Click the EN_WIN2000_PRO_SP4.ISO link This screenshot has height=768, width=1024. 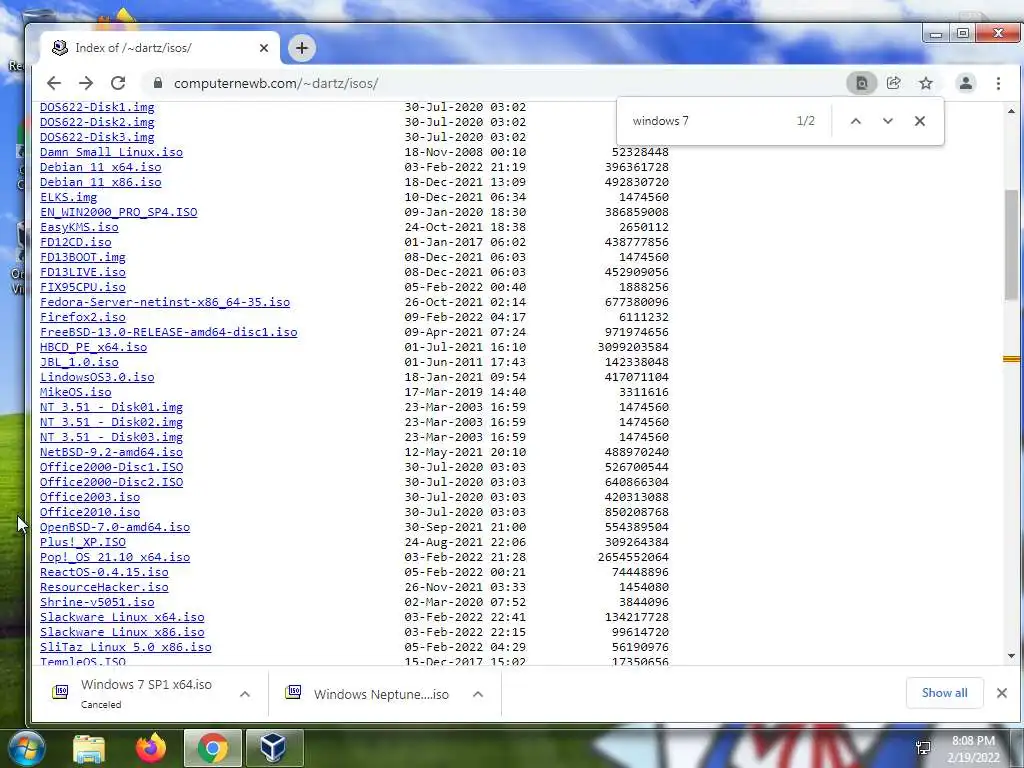tap(118, 212)
